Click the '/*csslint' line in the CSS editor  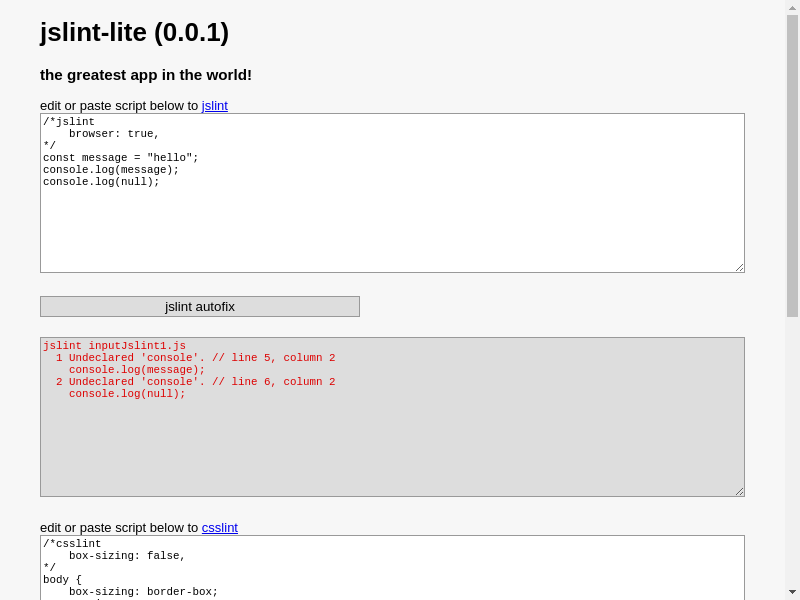[72, 543]
